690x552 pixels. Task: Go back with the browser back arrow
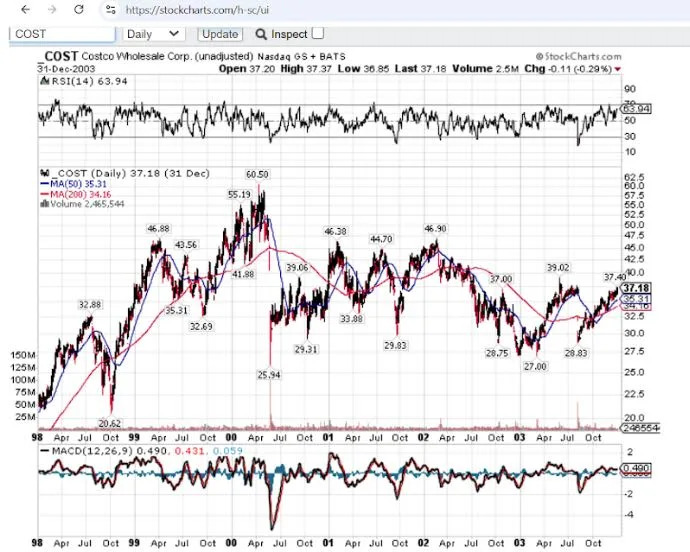click(x=26, y=9)
